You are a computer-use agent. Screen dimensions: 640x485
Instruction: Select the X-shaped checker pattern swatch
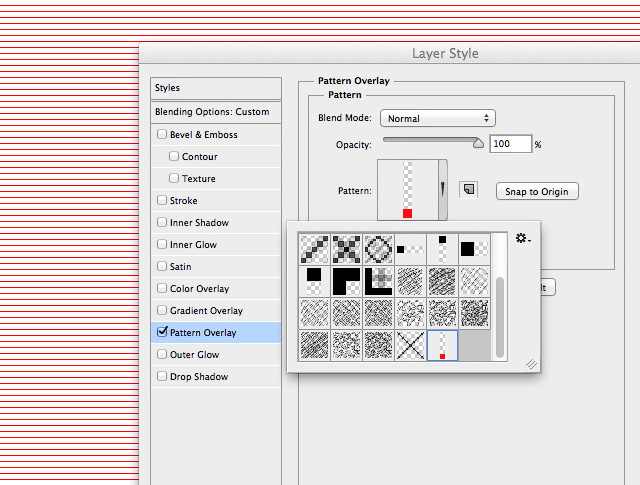pyautogui.click(x=346, y=249)
